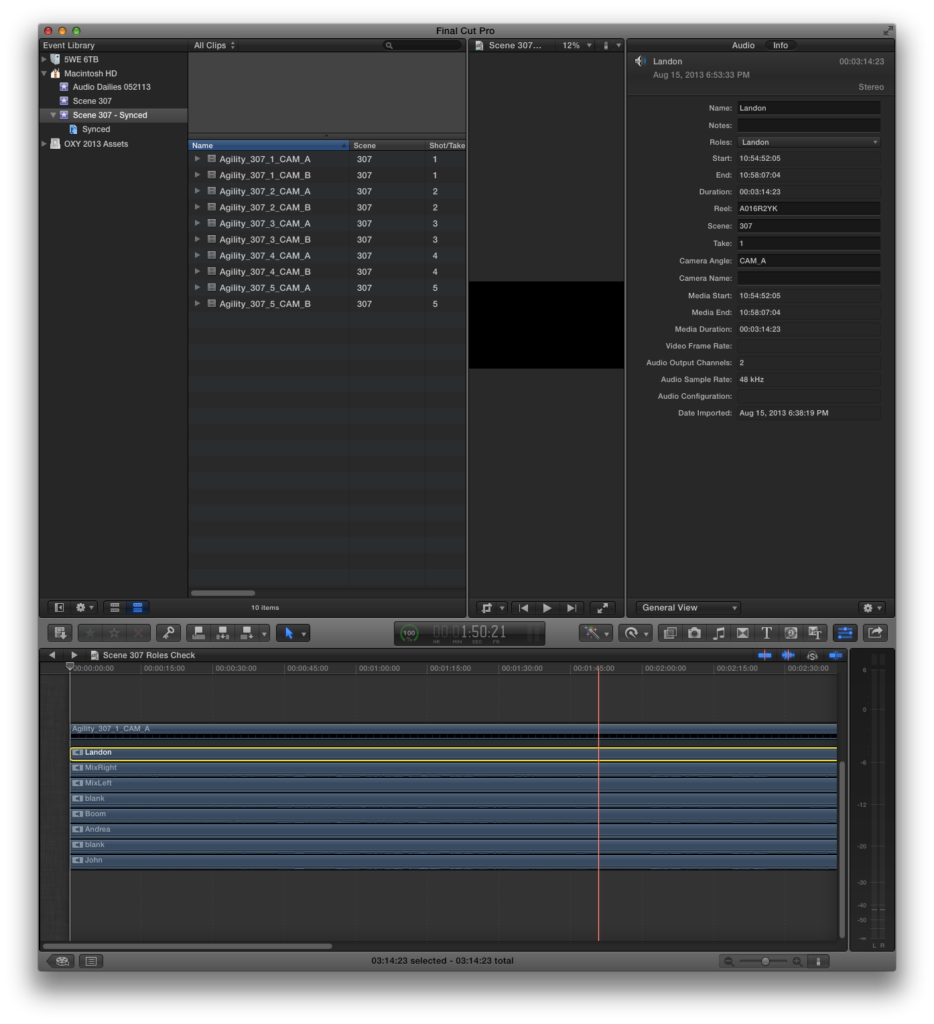Switch the browser to list view
The image size is (934, 1024).
[138, 607]
